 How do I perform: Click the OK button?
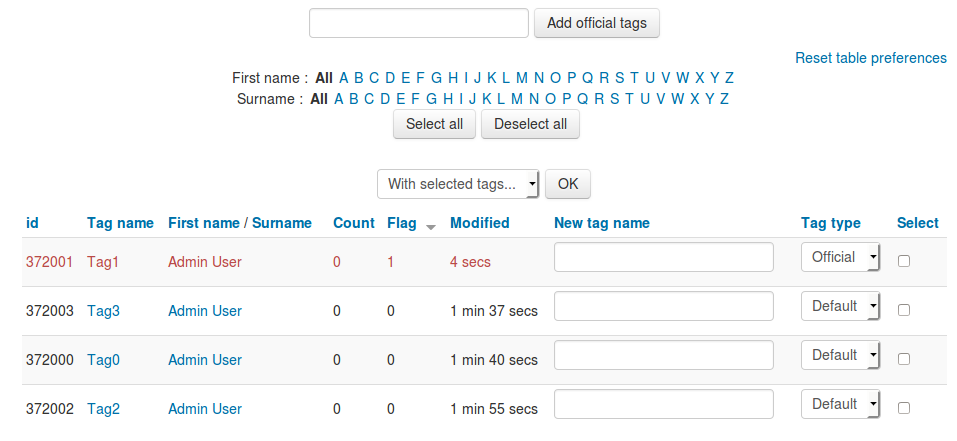point(568,184)
